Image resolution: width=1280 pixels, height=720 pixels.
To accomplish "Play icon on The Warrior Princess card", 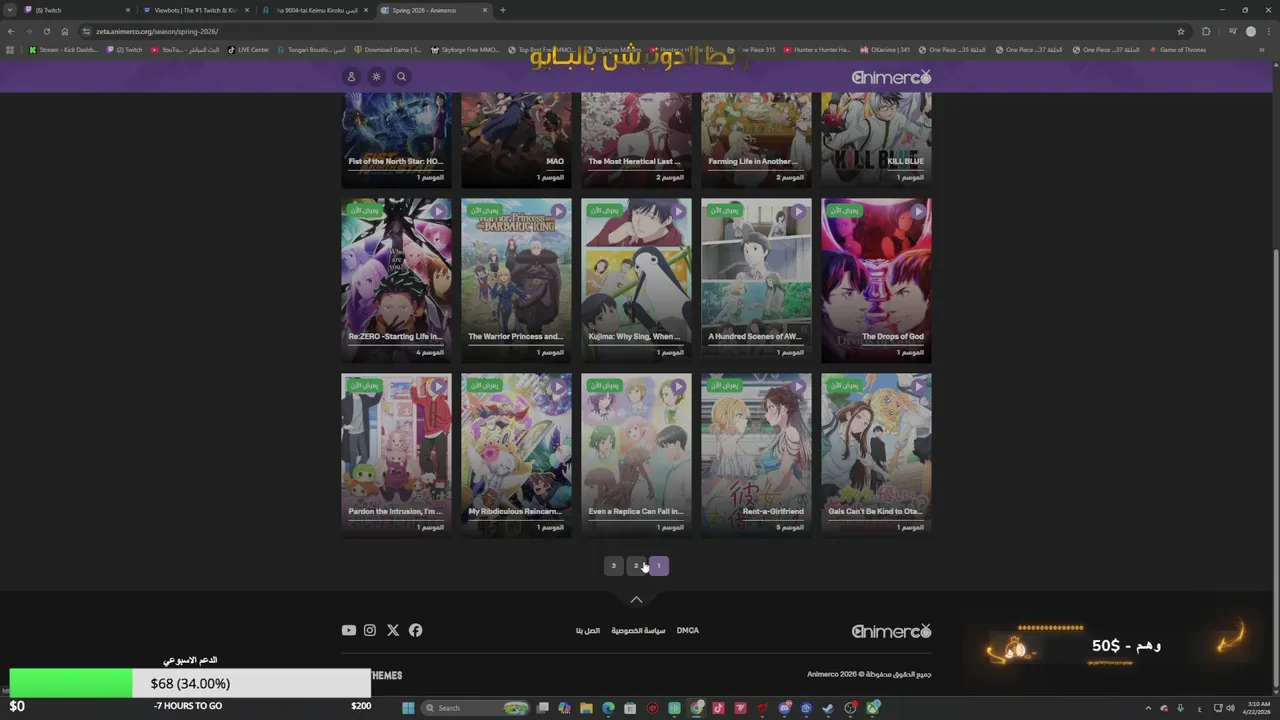I will (x=558, y=211).
